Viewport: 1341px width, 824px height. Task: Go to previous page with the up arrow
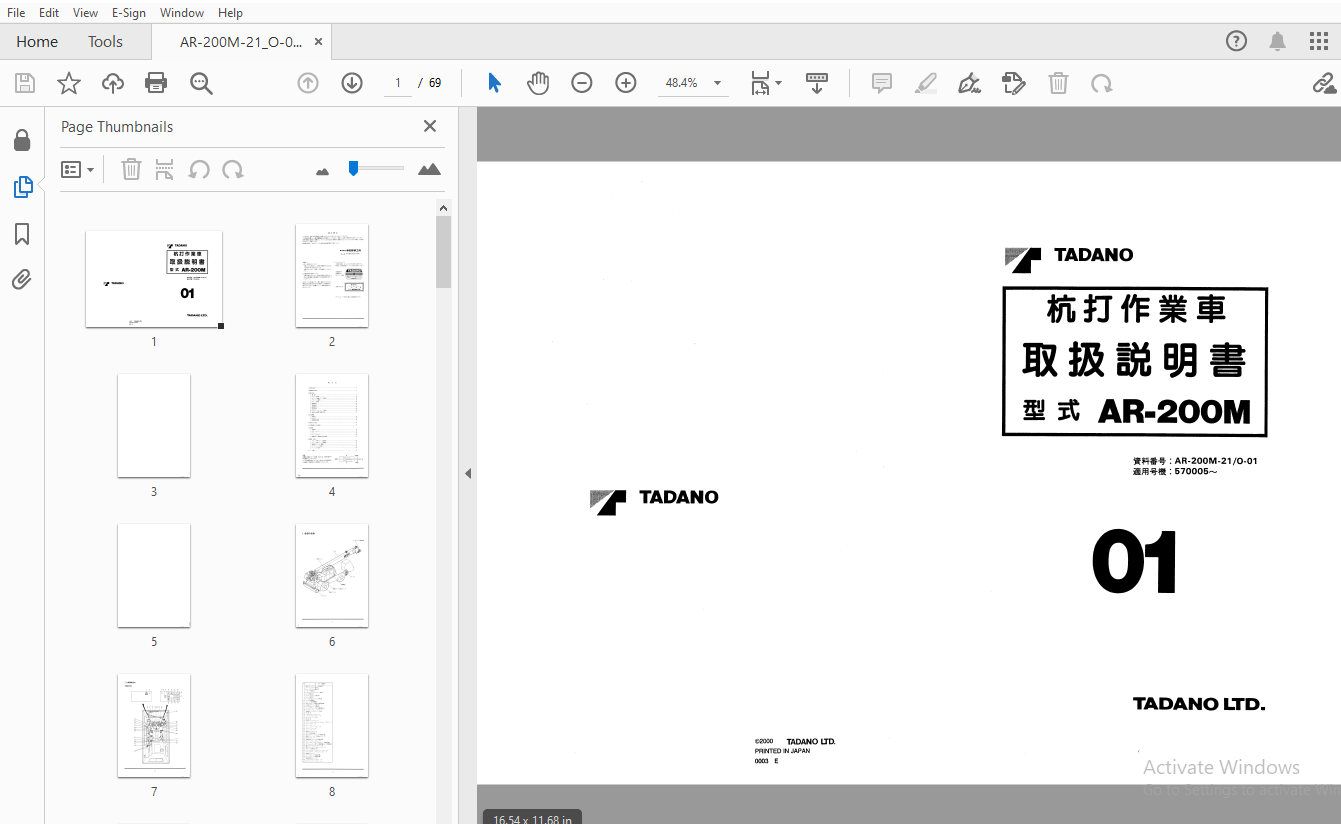point(308,83)
